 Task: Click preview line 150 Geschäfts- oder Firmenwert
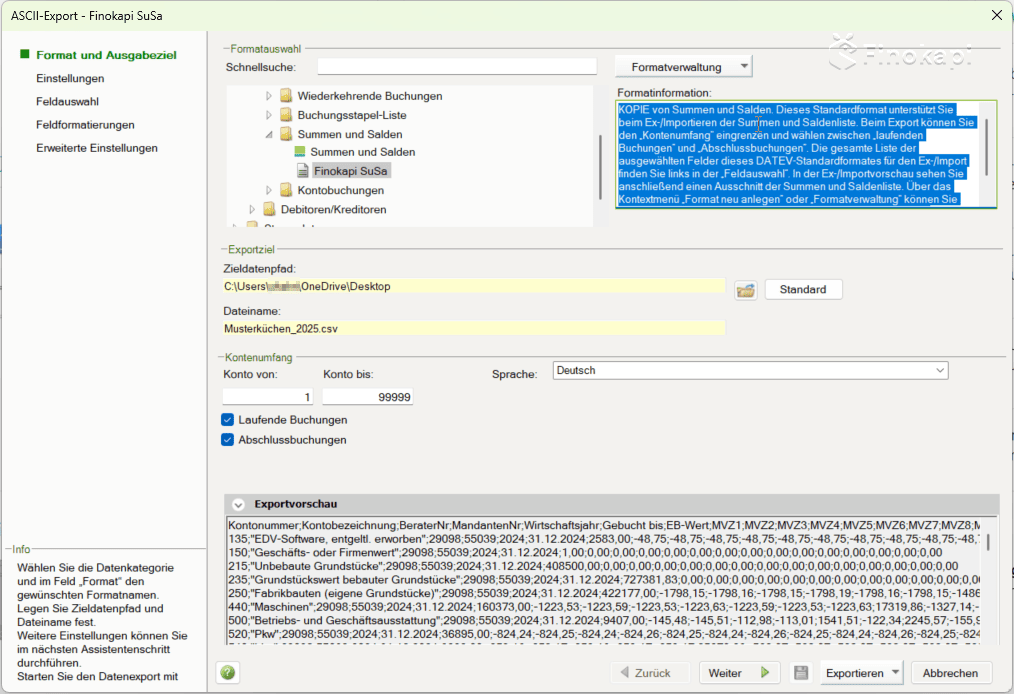click(x=585, y=552)
